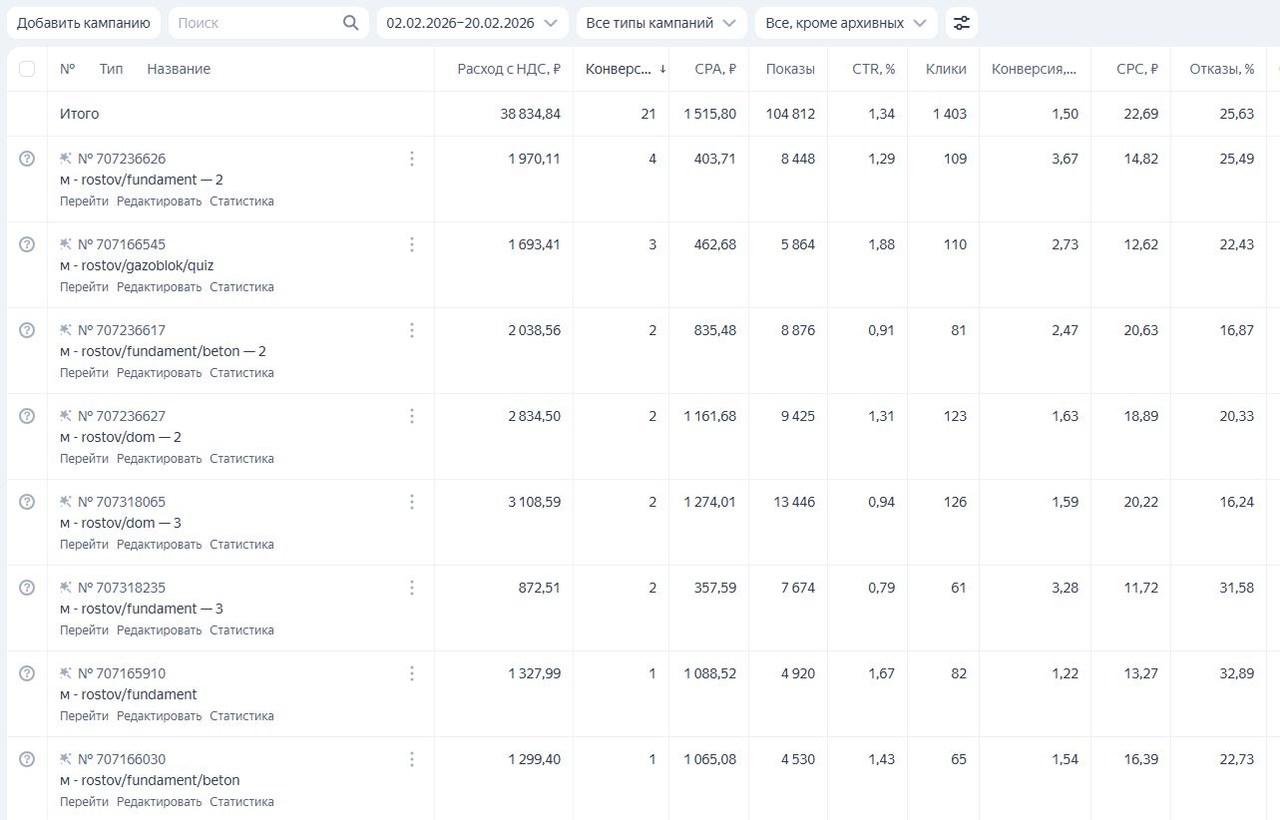Click the 'Добавить кампанию' button

(x=83, y=23)
